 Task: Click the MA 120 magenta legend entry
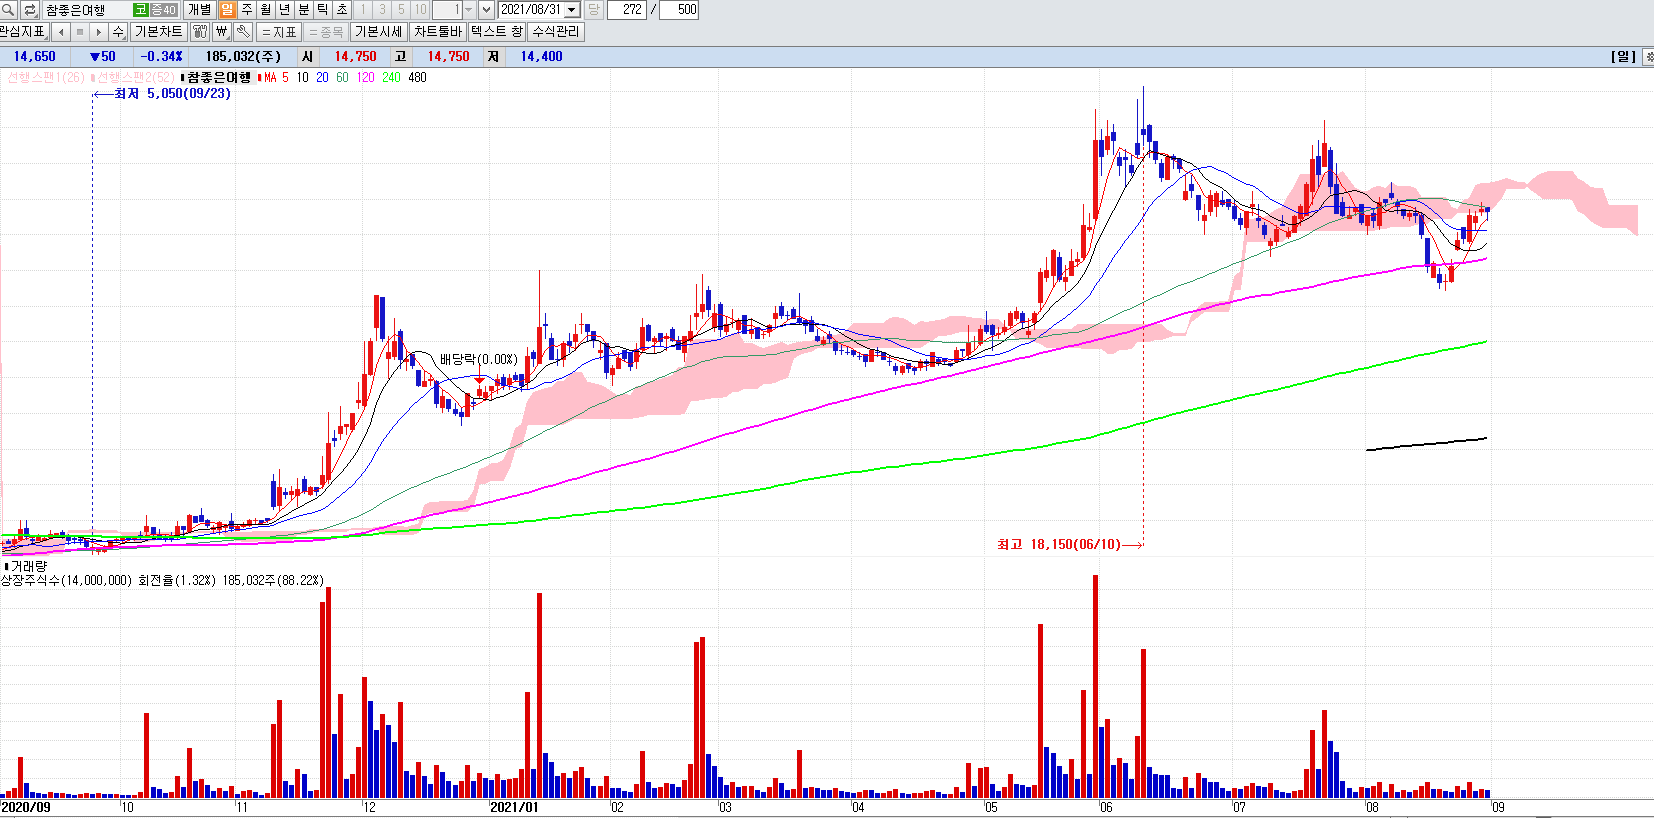click(365, 77)
